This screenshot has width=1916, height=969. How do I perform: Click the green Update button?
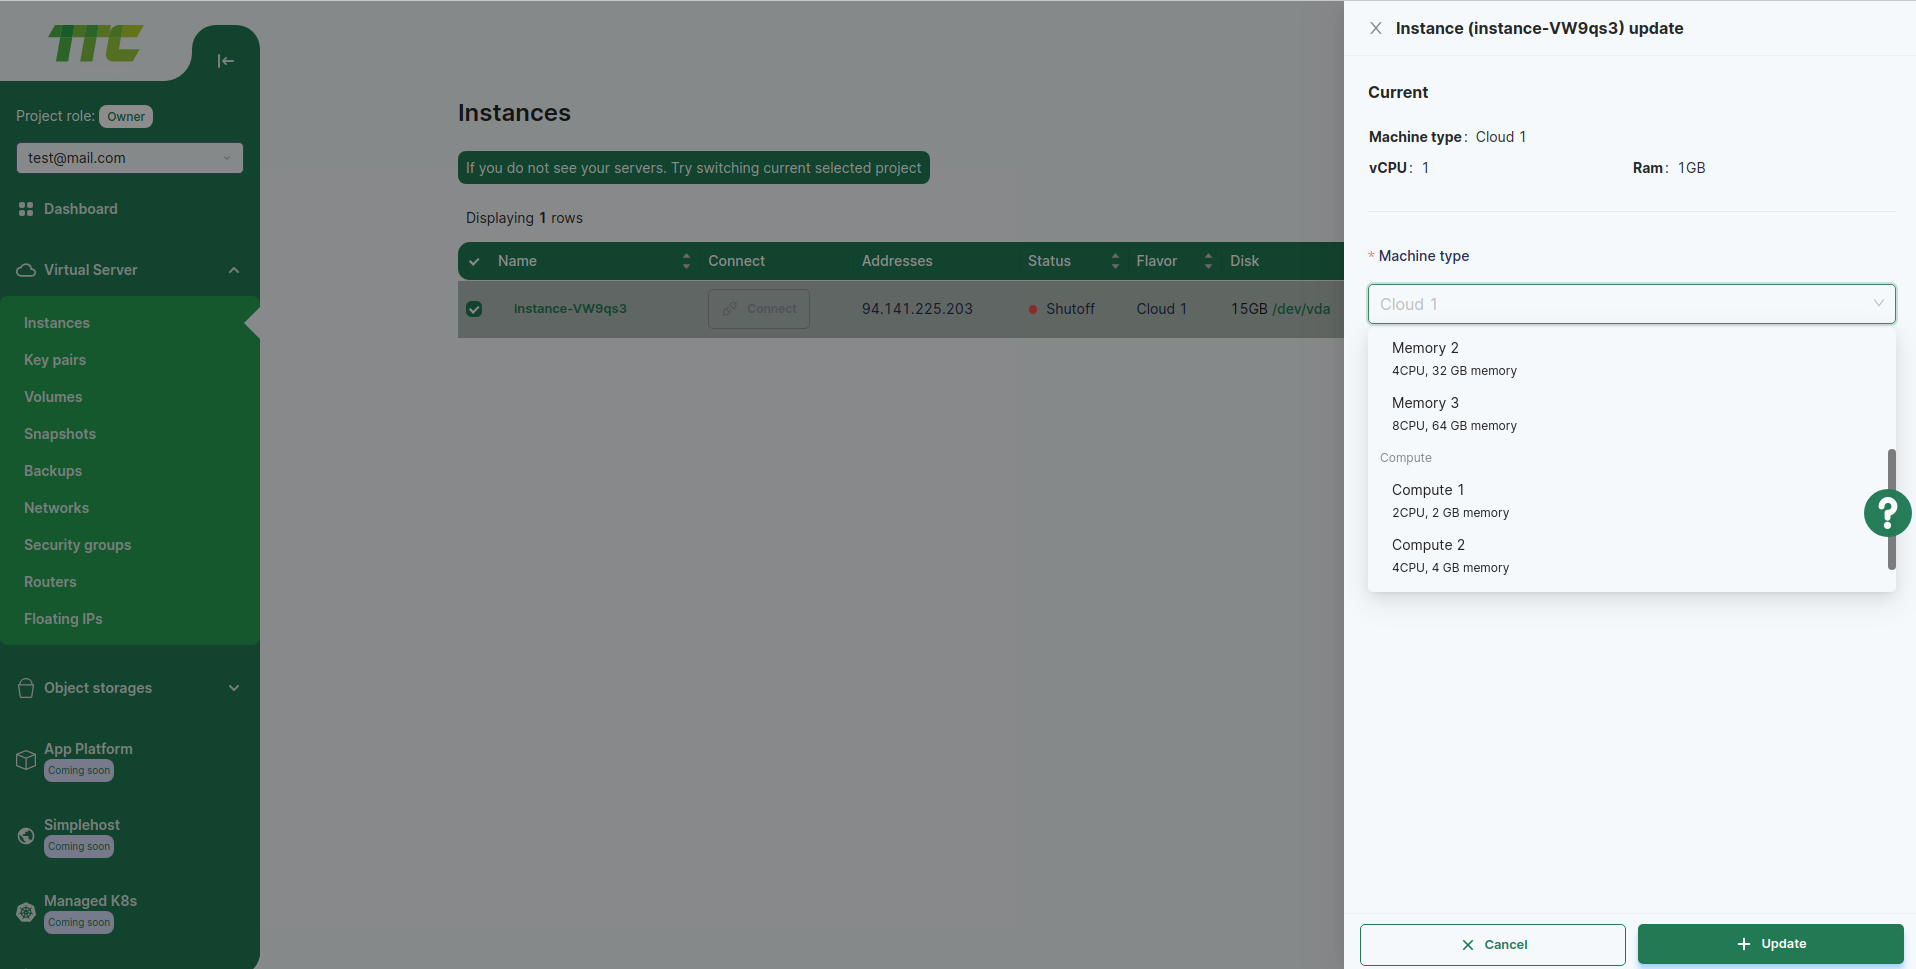(x=1770, y=944)
